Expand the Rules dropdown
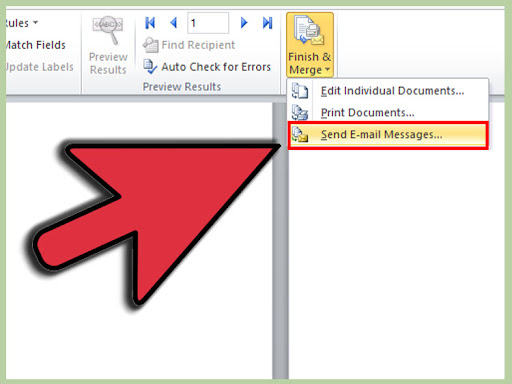This screenshot has width=512, height=384. [21, 23]
